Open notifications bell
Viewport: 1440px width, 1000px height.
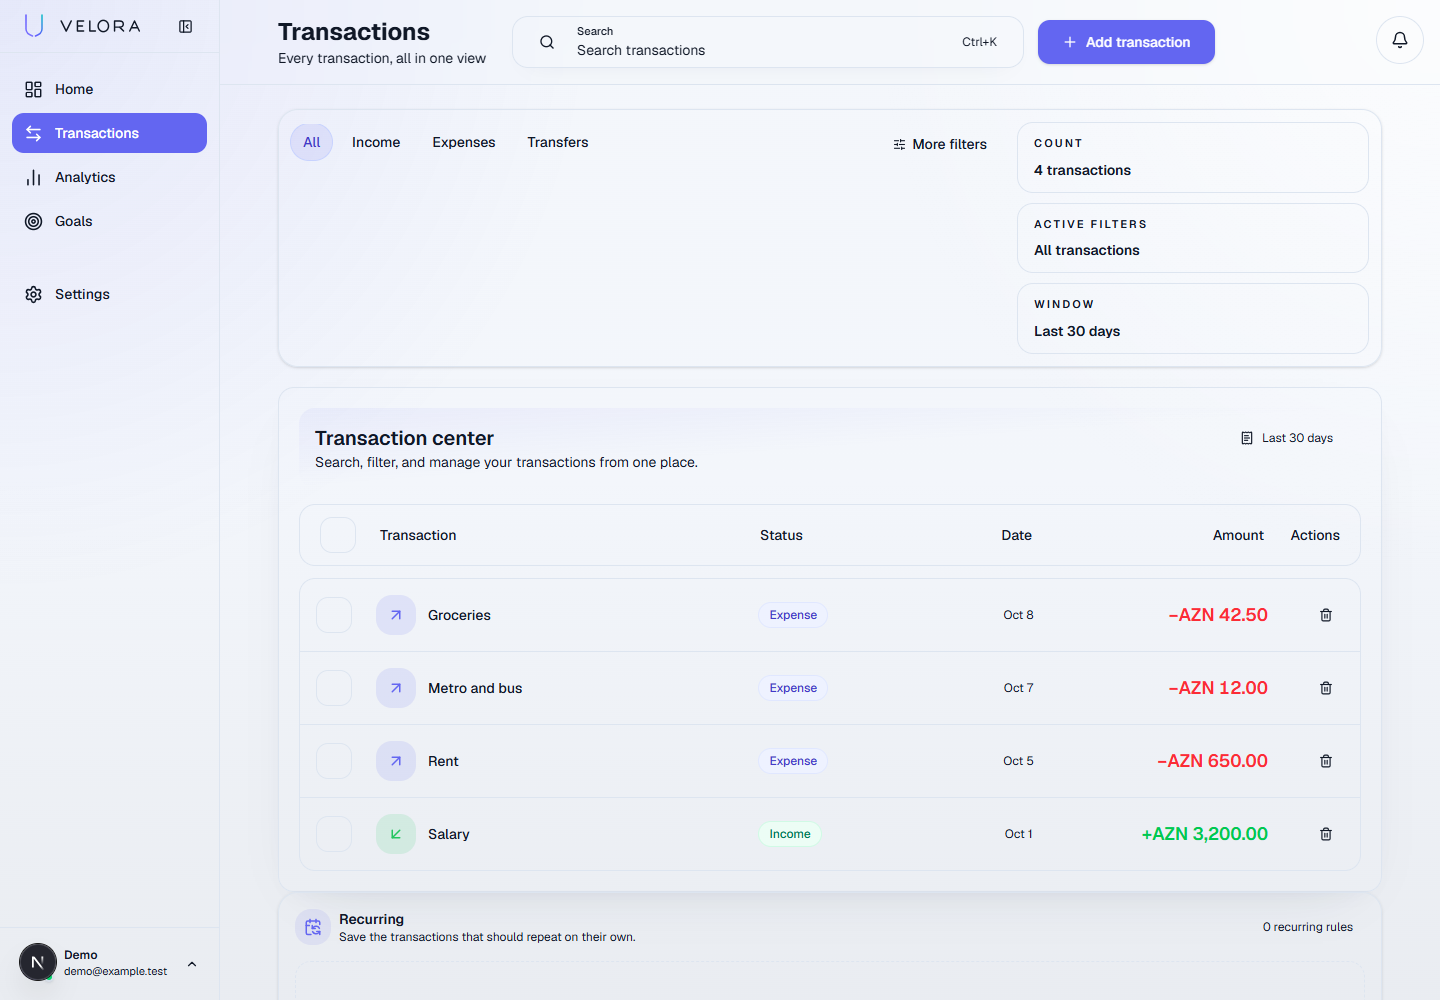pos(1400,40)
